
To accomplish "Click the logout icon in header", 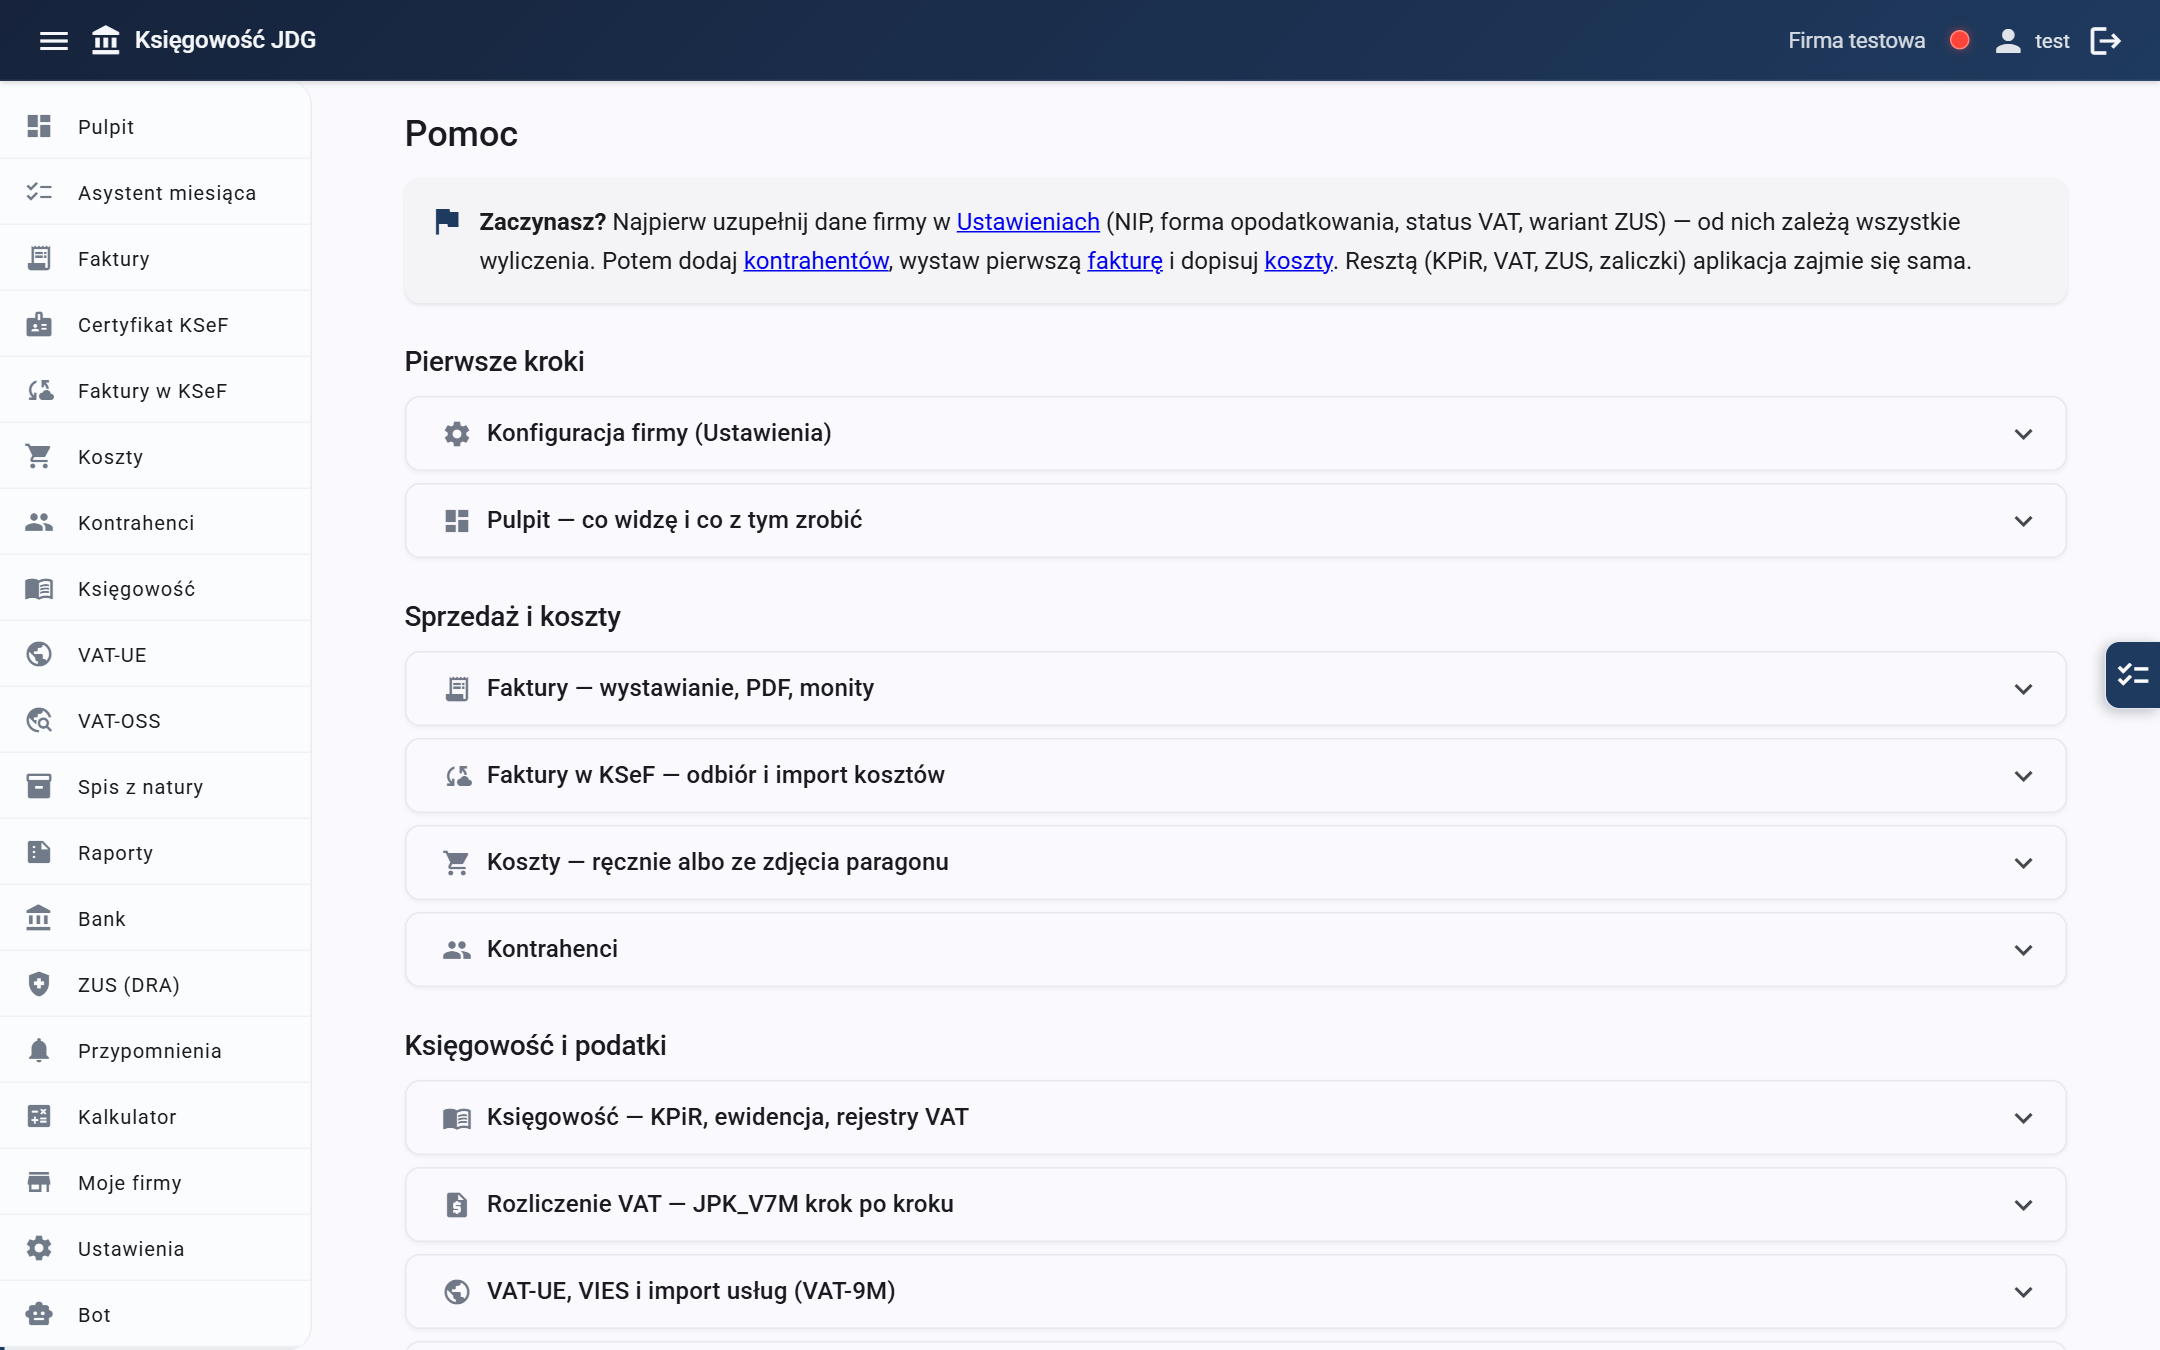I will point(2105,41).
